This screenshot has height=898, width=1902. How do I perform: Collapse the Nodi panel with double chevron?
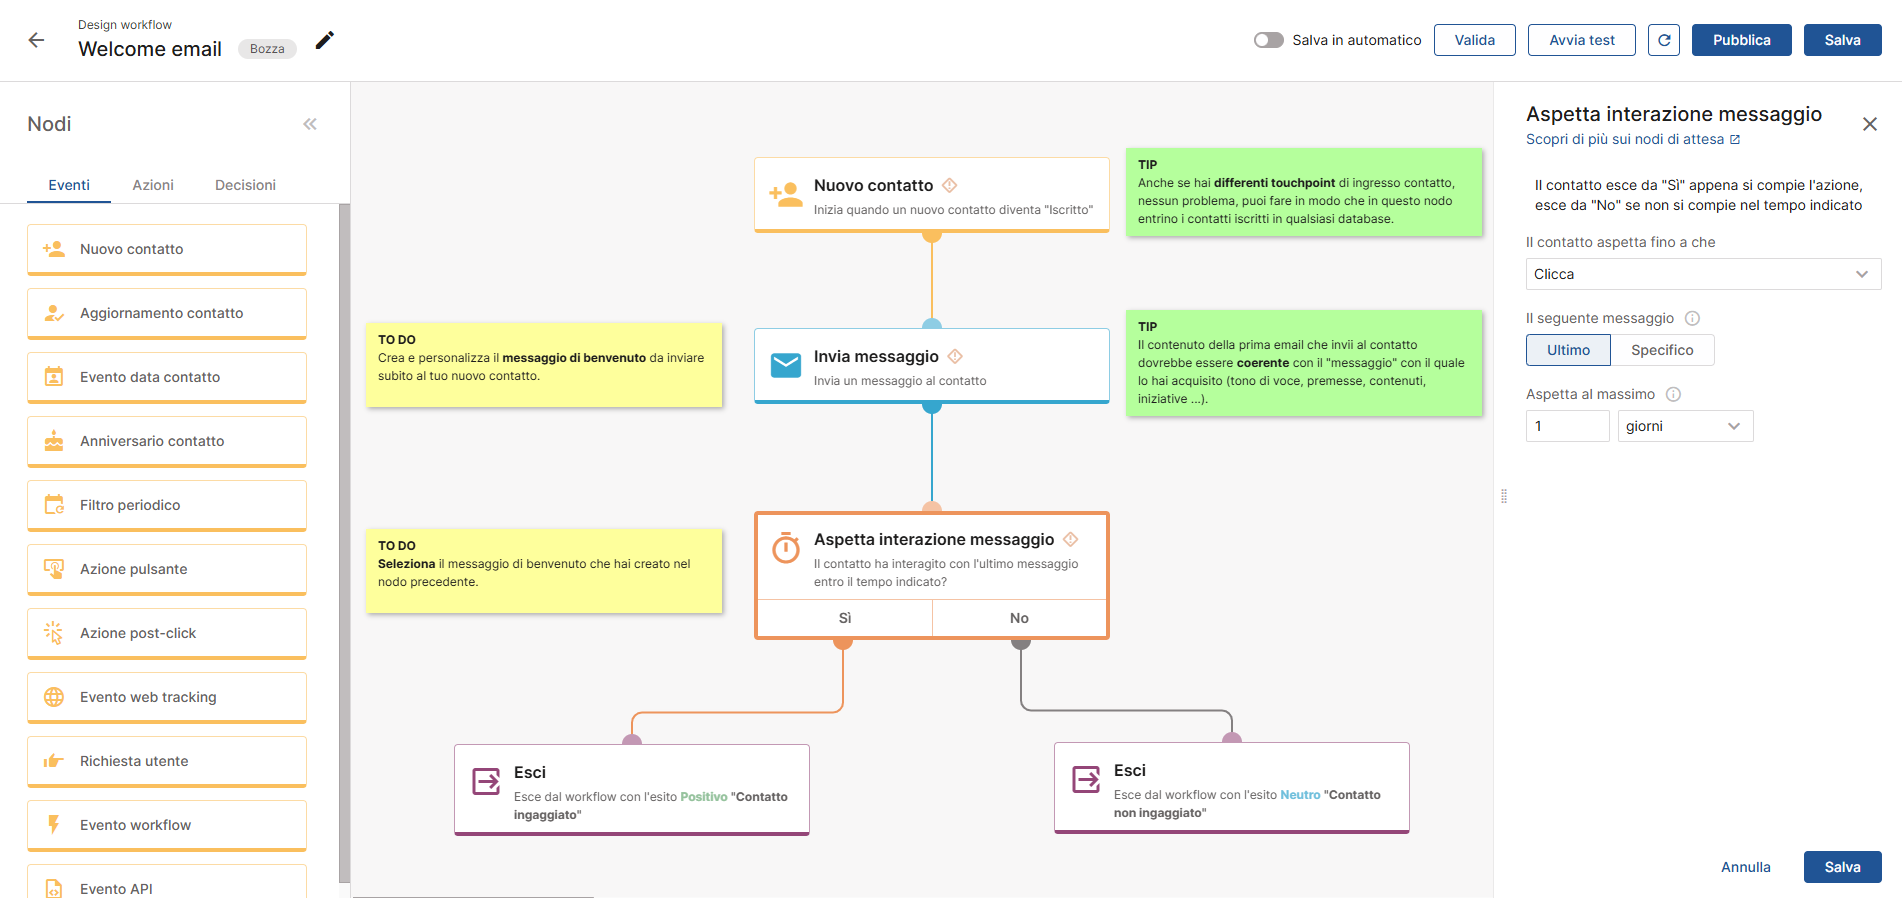pyautogui.click(x=310, y=124)
